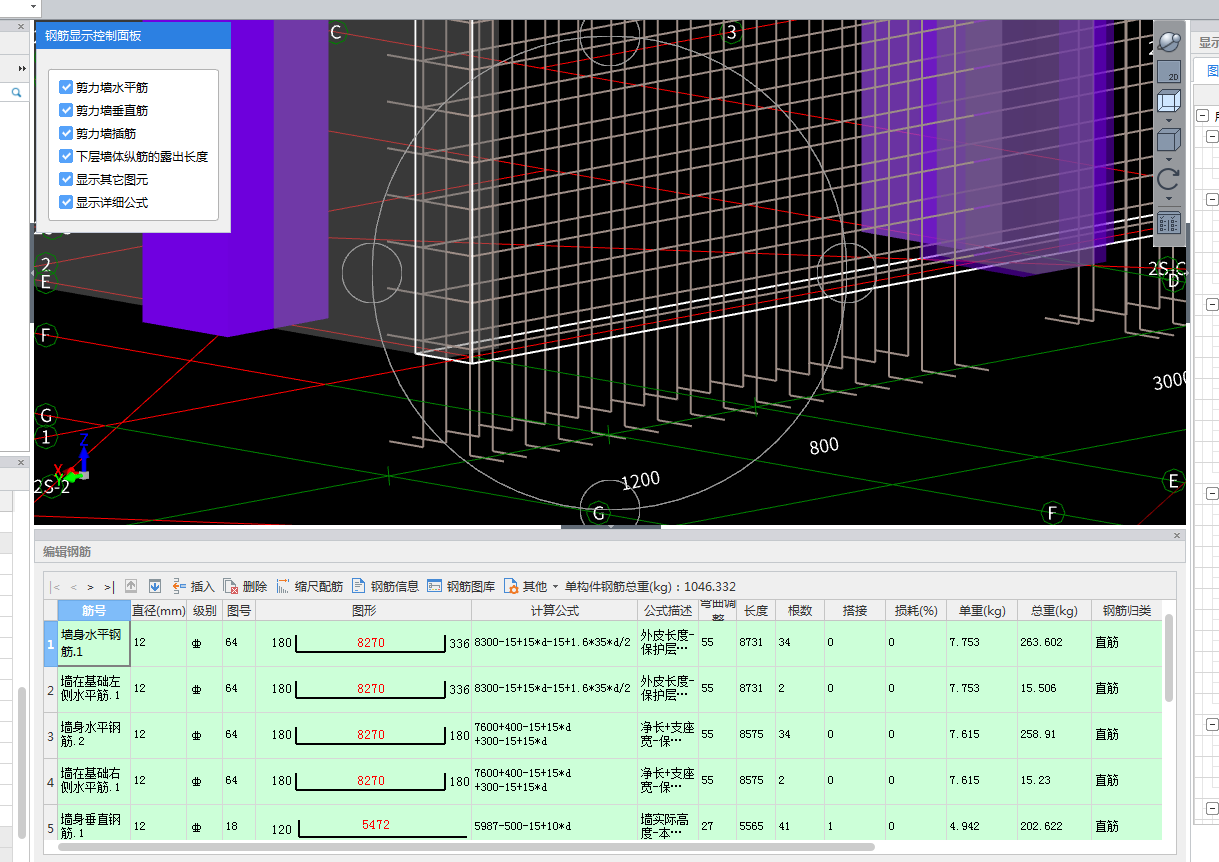Click the 钢筋归类 column header
This screenshot has height=862, width=1219.
1126,610
